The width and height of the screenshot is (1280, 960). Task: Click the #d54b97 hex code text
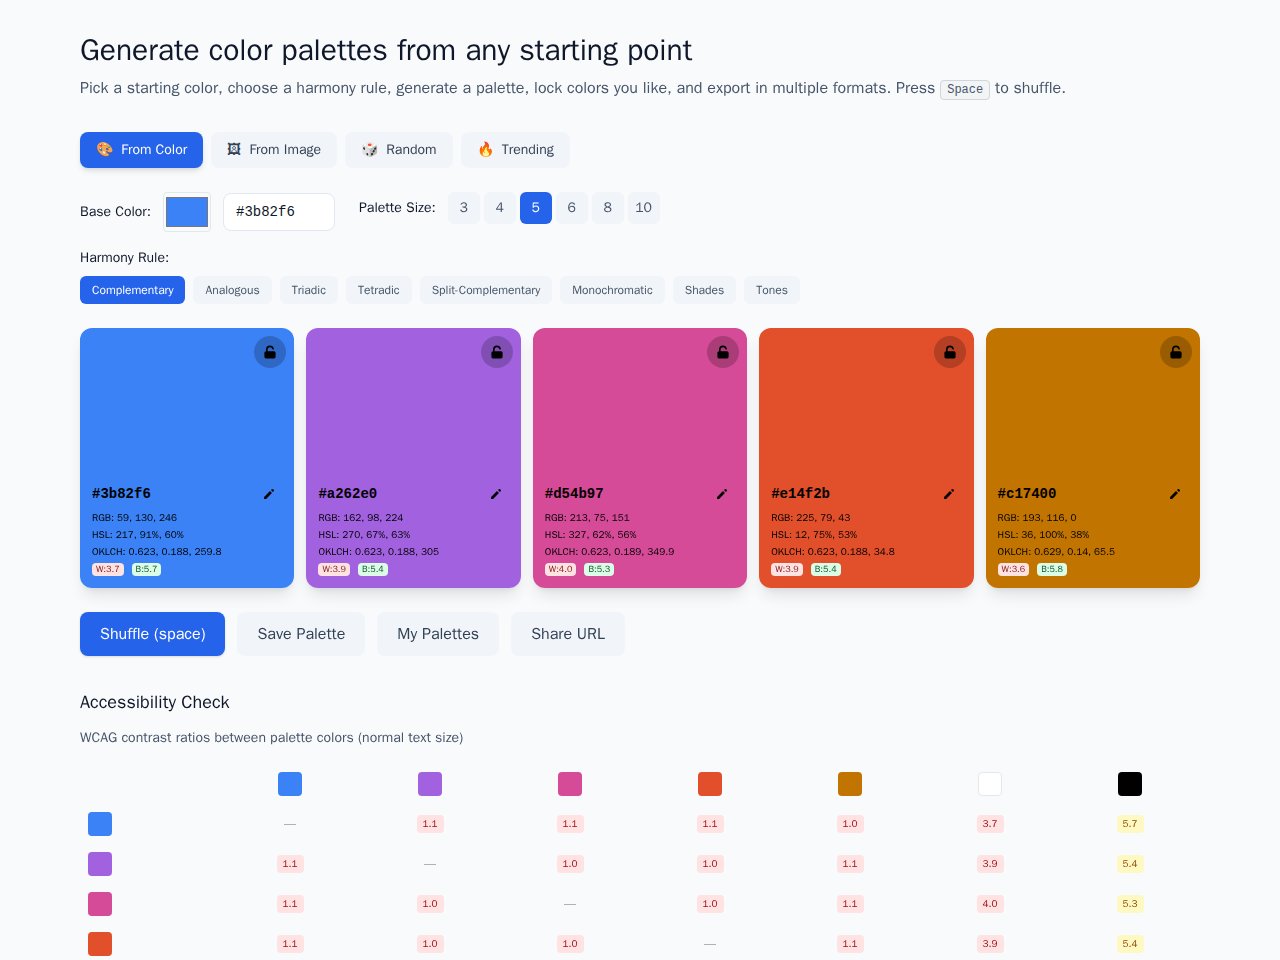574,494
